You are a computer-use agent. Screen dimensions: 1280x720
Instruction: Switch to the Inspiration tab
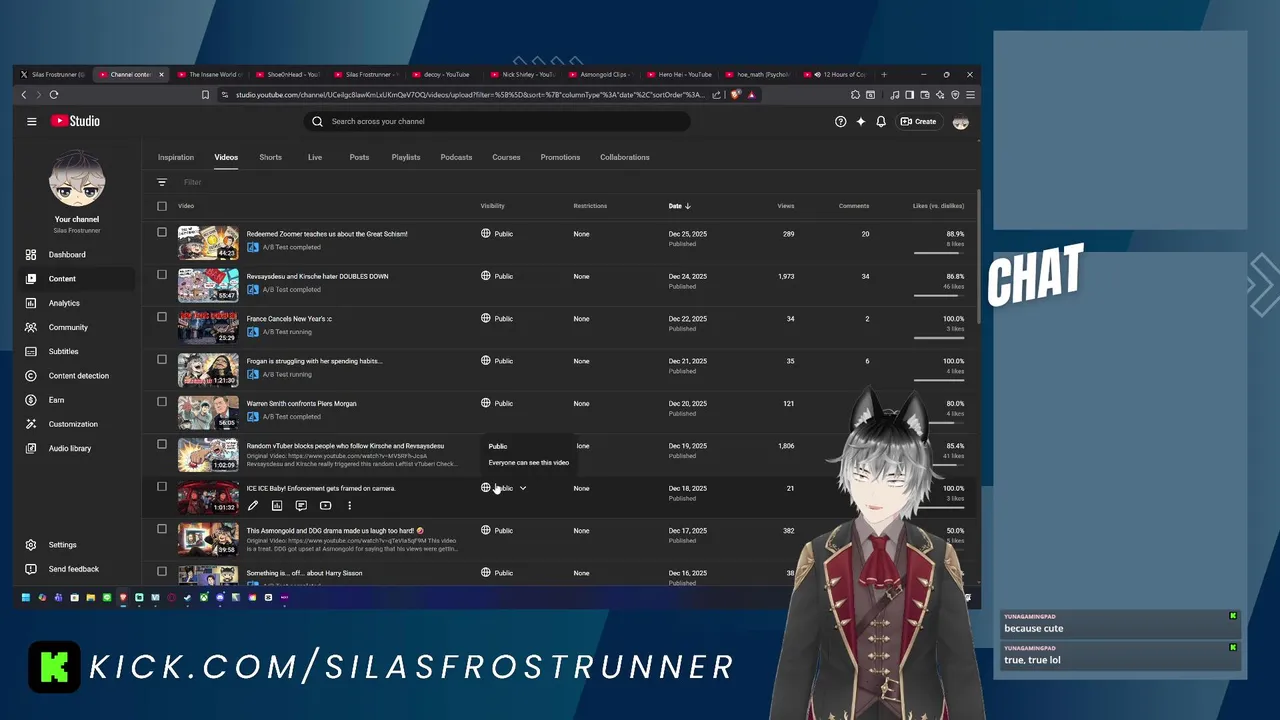pos(176,157)
